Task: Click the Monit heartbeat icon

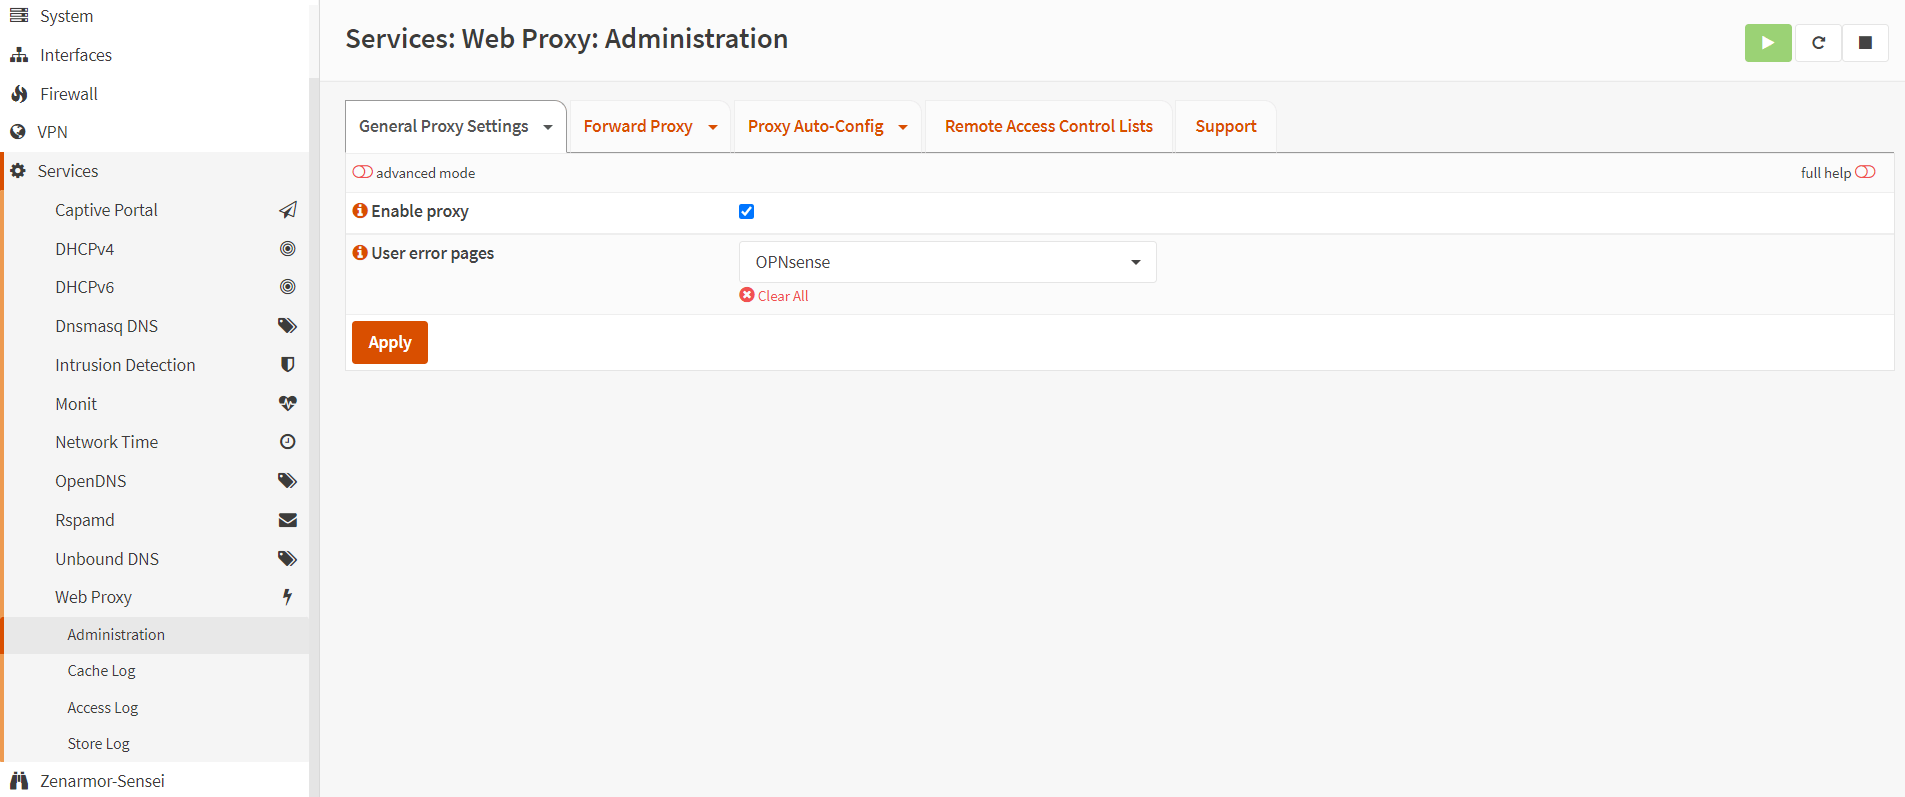Action: point(288,404)
